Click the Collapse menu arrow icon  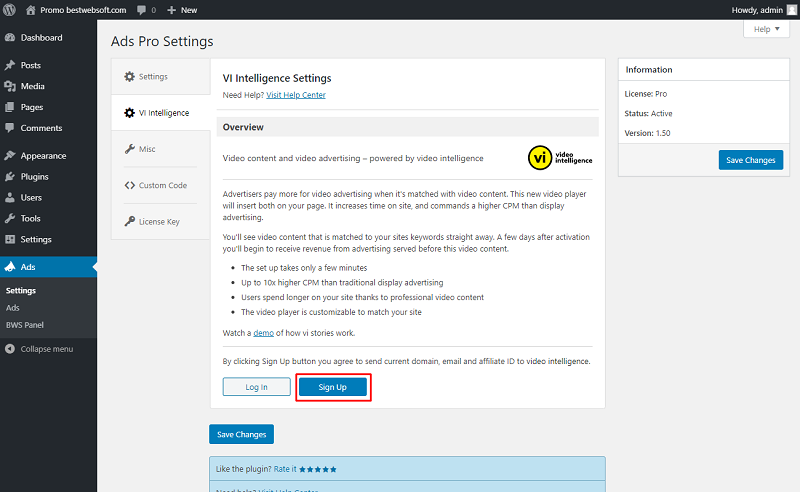(10, 349)
